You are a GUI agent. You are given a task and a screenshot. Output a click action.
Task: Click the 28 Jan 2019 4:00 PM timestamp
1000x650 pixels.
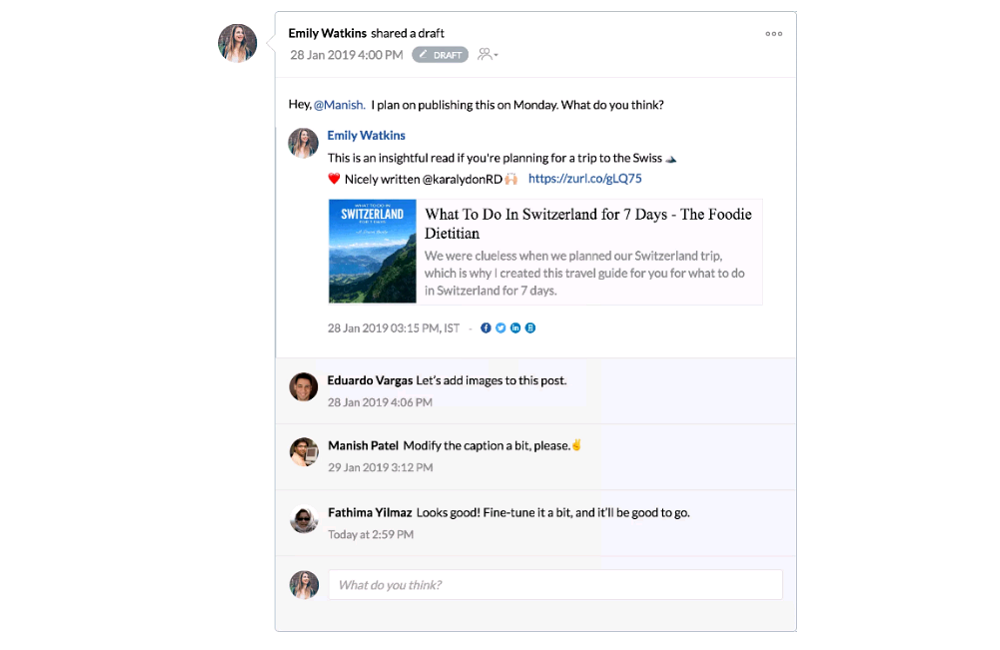click(346, 55)
